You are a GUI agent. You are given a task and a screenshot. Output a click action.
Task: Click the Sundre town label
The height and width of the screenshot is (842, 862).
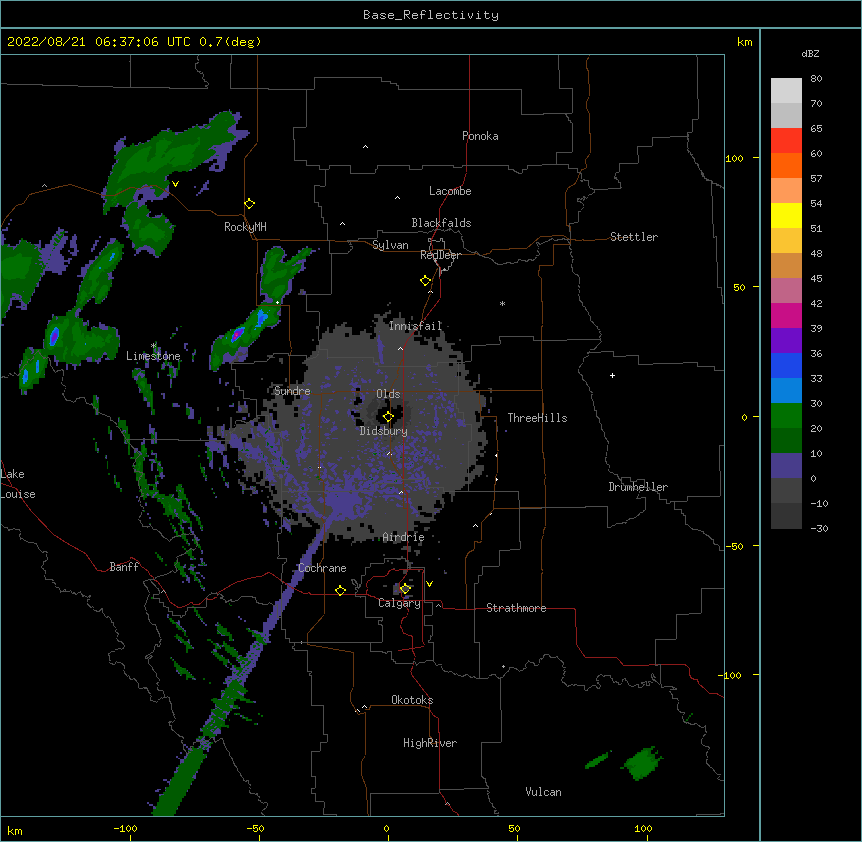coord(292,391)
